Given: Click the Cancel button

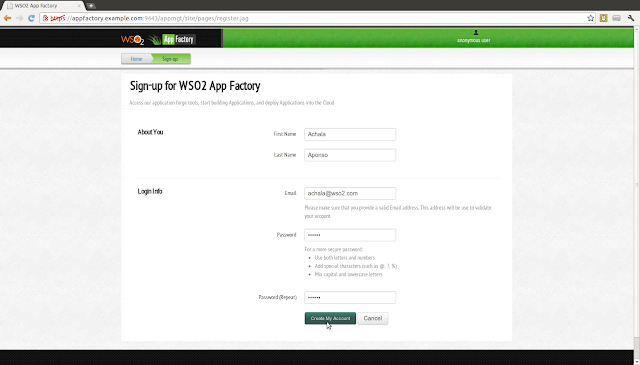Looking at the screenshot, I should tap(373, 318).
